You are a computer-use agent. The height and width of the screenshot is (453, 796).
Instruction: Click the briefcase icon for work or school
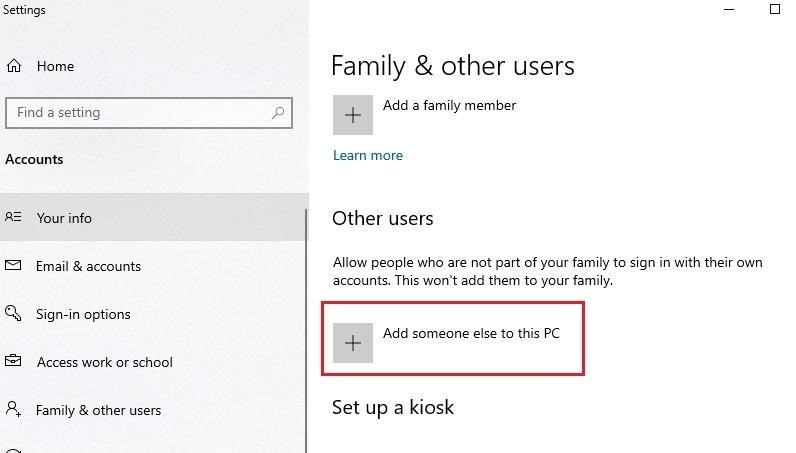coord(14,362)
